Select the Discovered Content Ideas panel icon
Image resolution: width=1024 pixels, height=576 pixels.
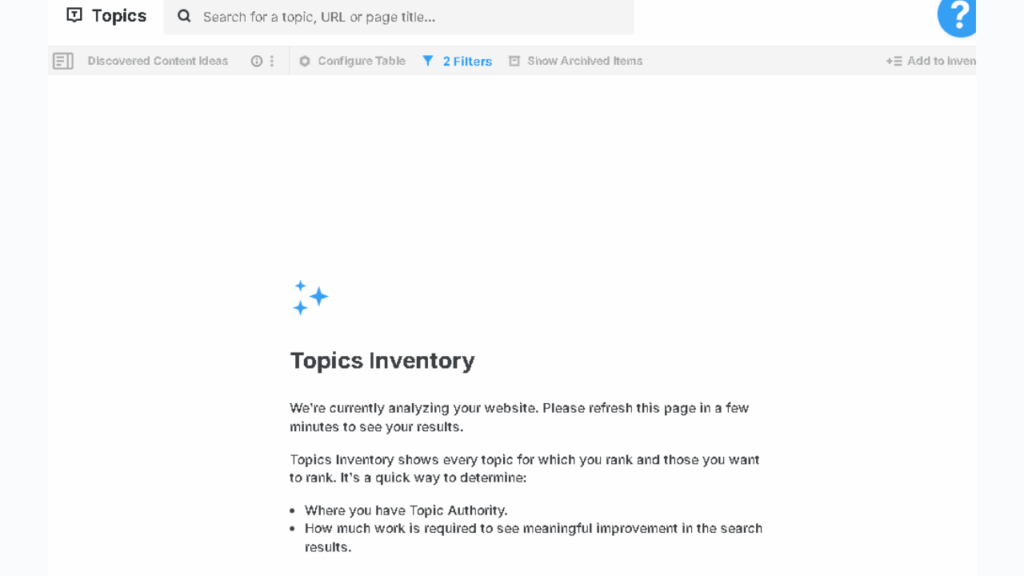pyautogui.click(x=63, y=60)
